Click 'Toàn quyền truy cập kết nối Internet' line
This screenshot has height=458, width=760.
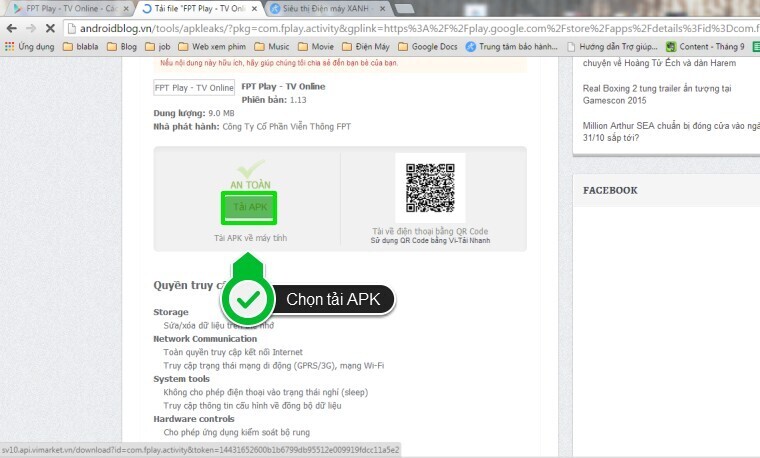[x=233, y=352]
